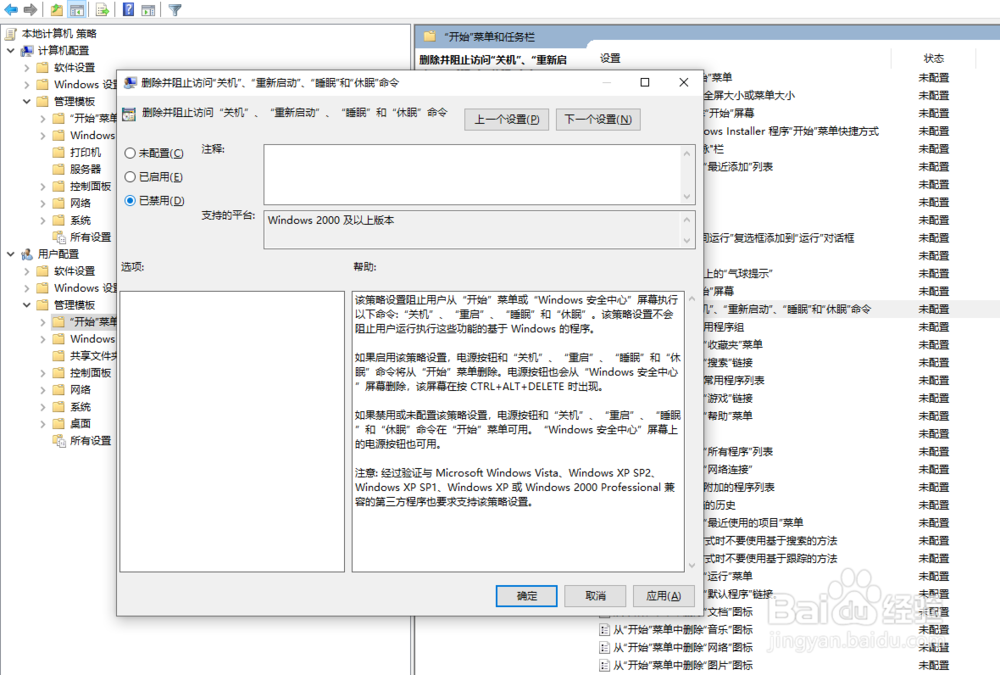Click the 下一个设置(N) button
The height and width of the screenshot is (675, 1000).
click(x=598, y=119)
